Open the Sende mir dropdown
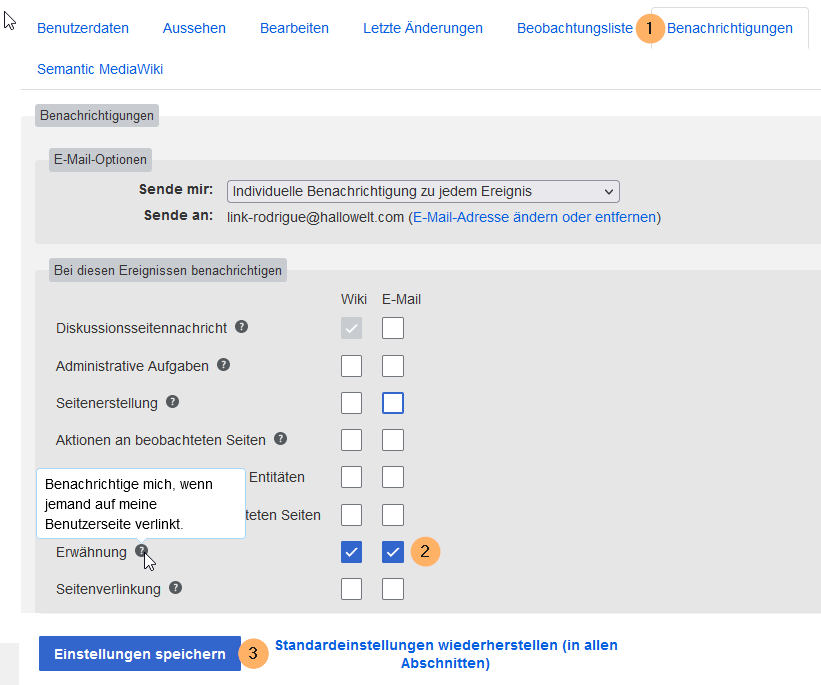821x685 pixels. [x=423, y=191]
